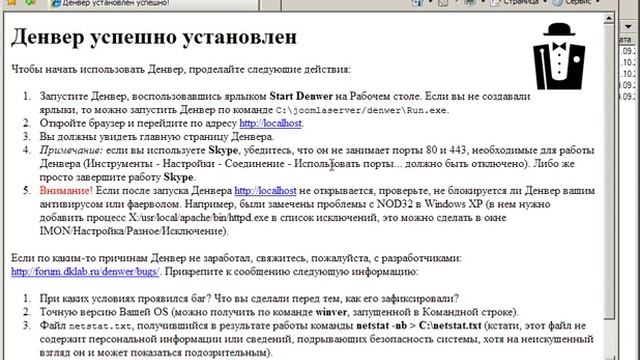Click the page scrollbar up arrow
The image size is (640, 360).
609,18
